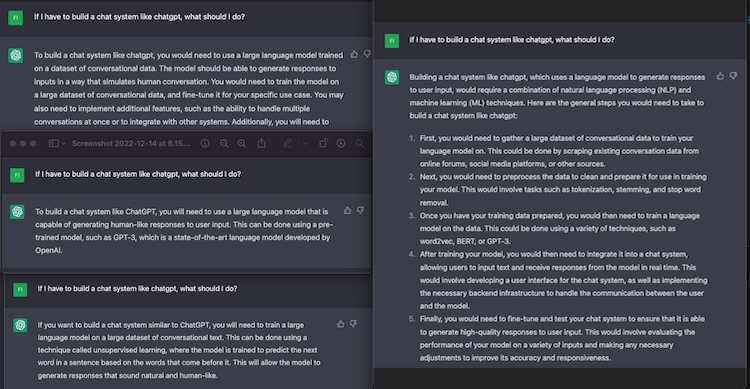The image size is (750, 389).
Task: Select the highlight pen tool in Preview
Action: point(287,143)
